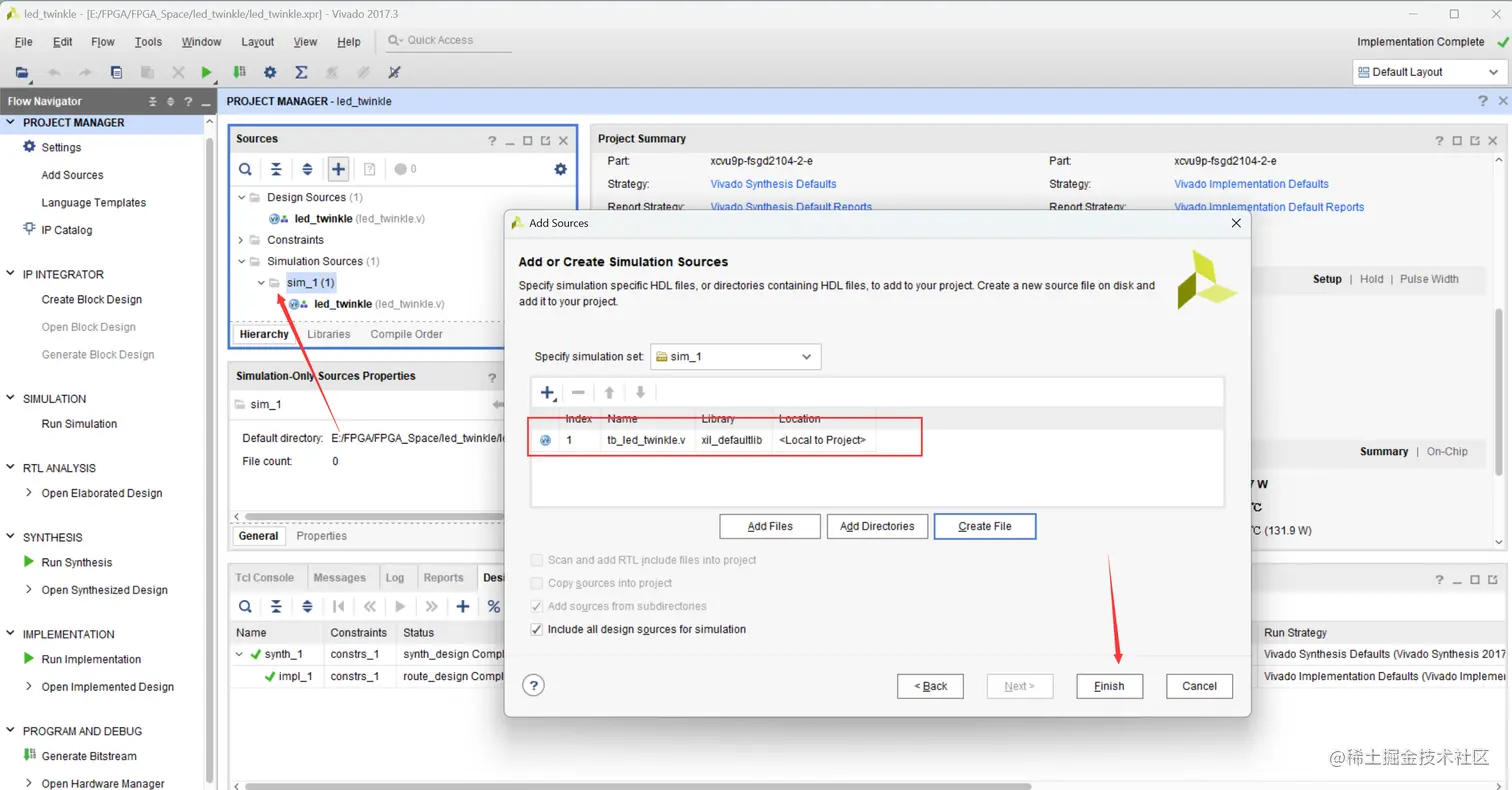Collapse Simulation Sources tree node
The height and width of the screenshot is (790, 1512).
pos(242,262)
